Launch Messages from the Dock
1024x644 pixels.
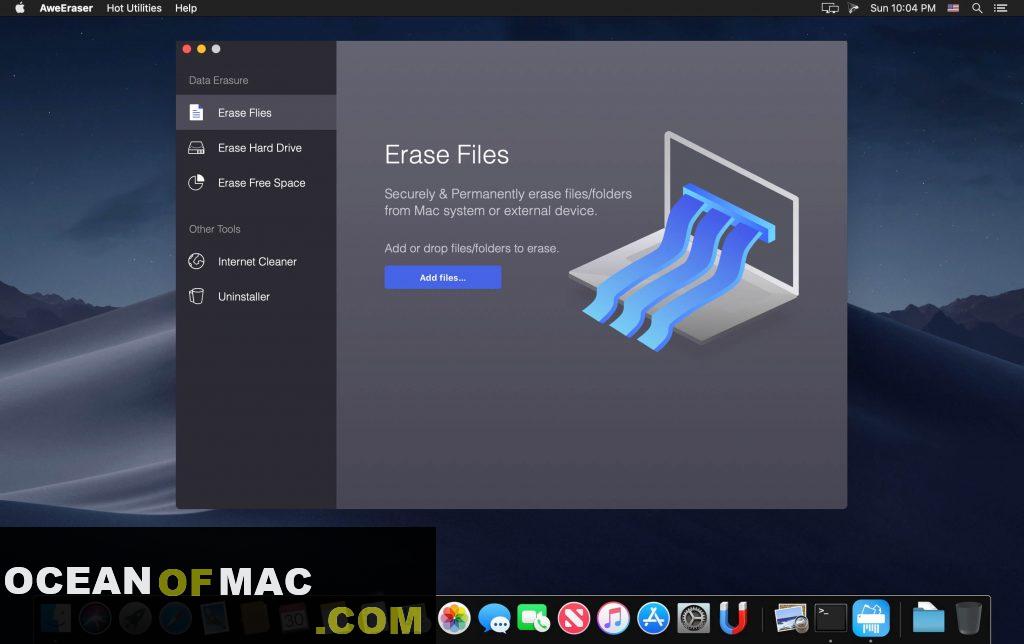point(494,617)
